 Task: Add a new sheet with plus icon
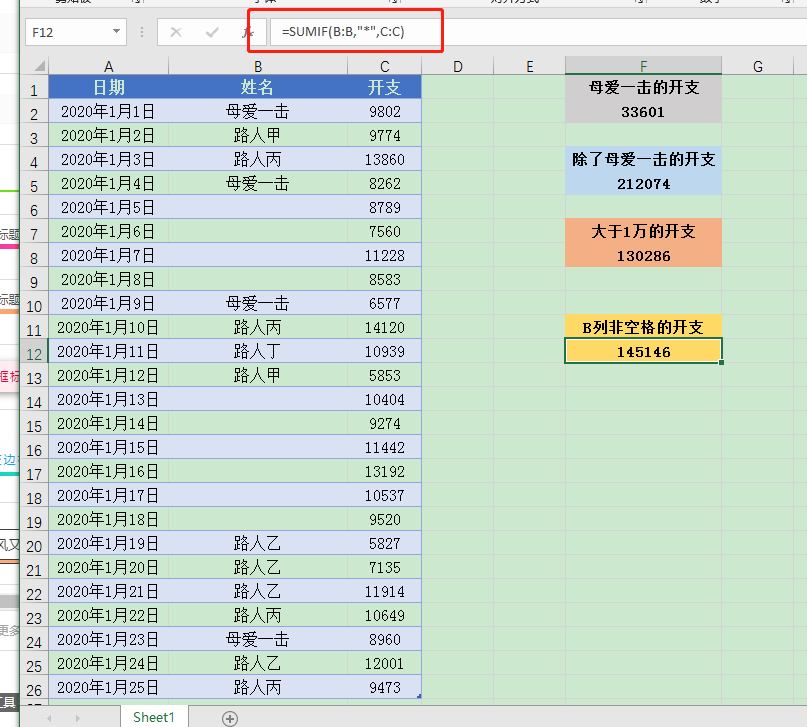point(230,718)
